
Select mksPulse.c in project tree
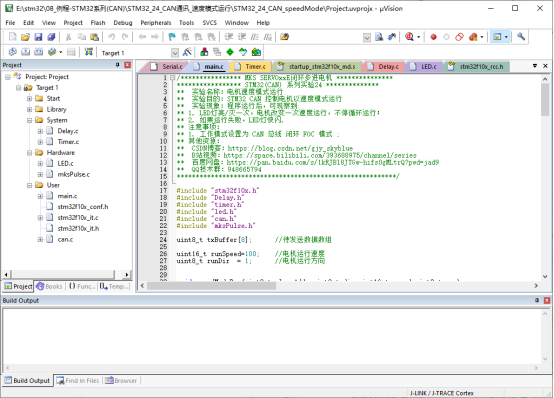[x=73, y=174]
